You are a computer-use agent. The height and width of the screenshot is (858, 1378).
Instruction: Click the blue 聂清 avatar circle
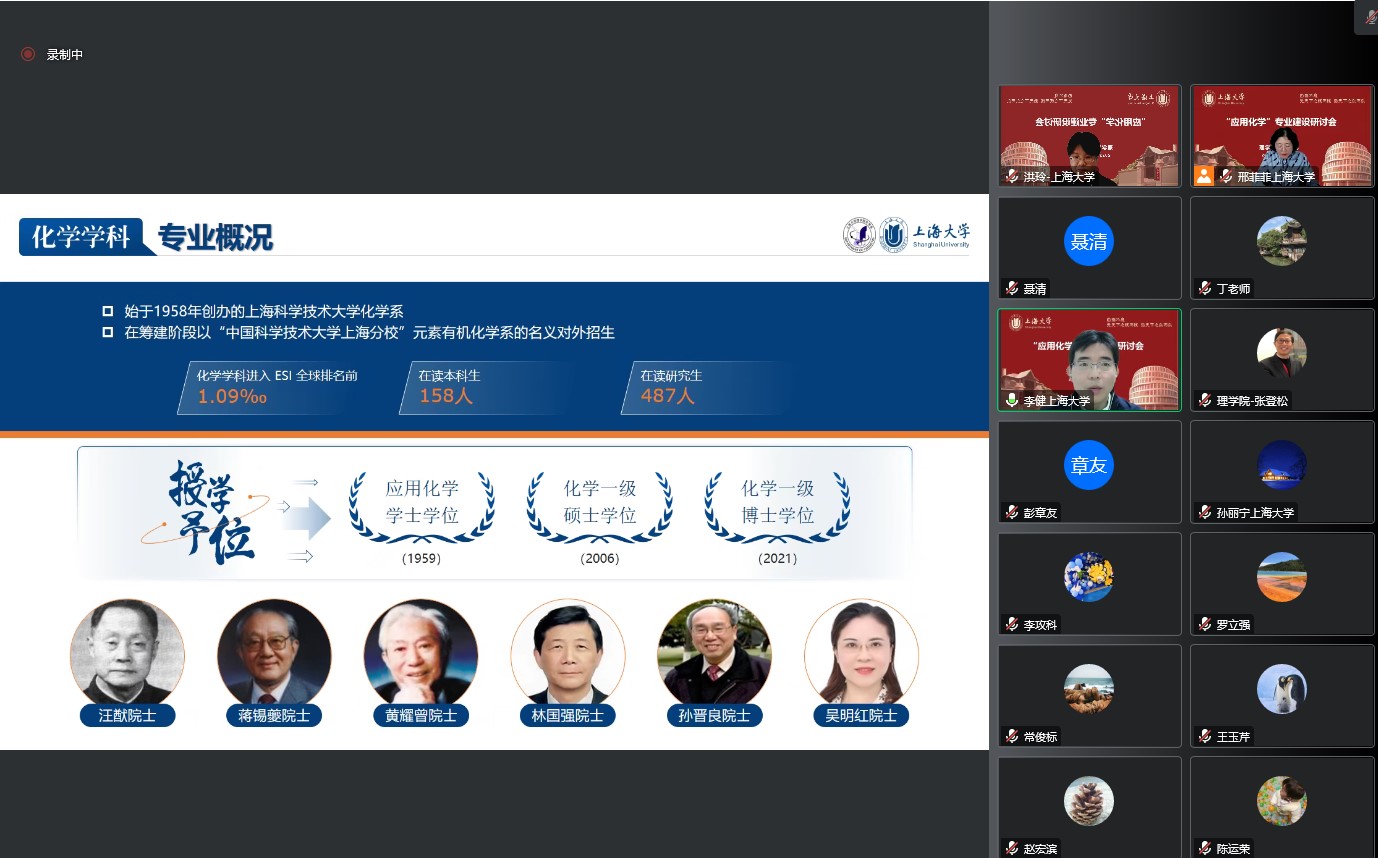[x=1089, y=241]
